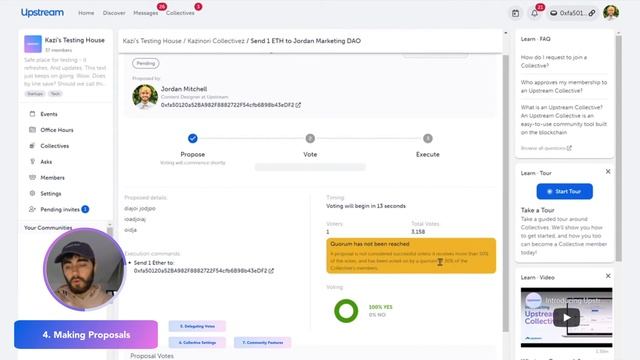Viewport: 640px width, 360px height.
Task: Click Jordan Mitchell's profile photo
Action: click(x=145, y=97)
